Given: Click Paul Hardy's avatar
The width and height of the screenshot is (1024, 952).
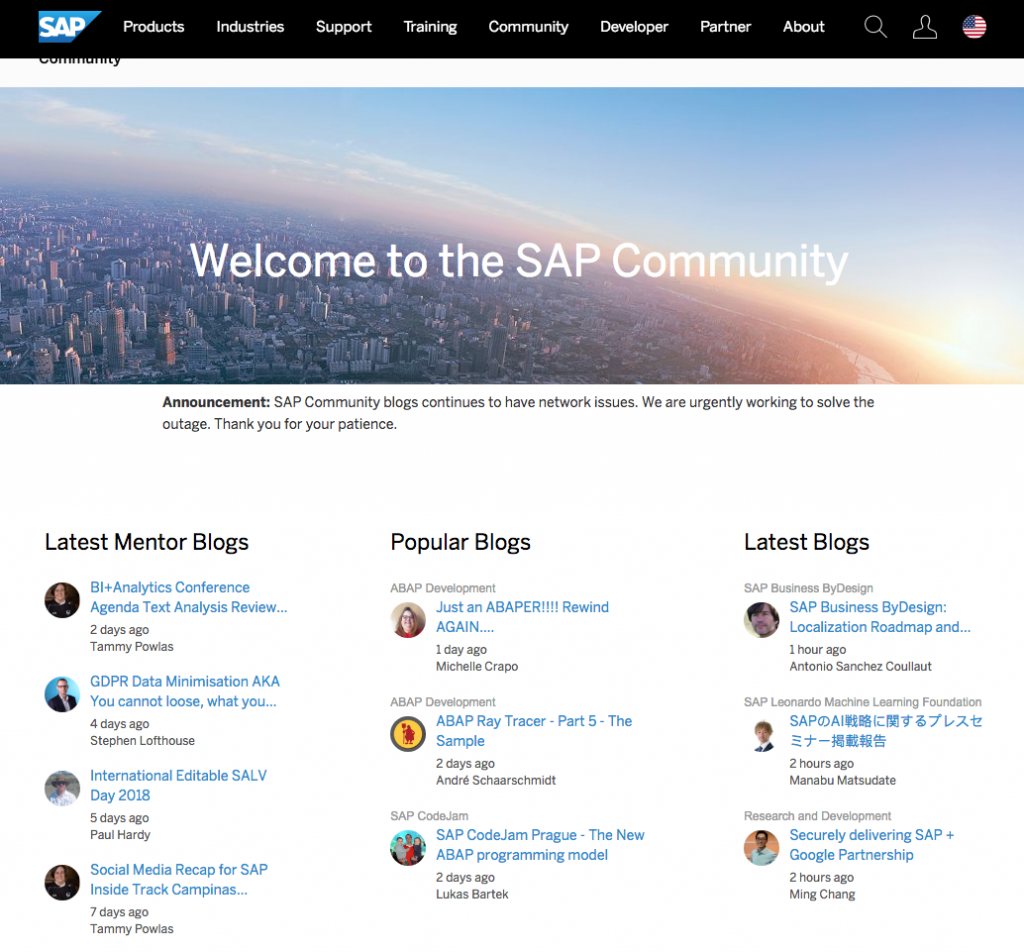Looking at the screenshot, I should [x=62, y=788].
